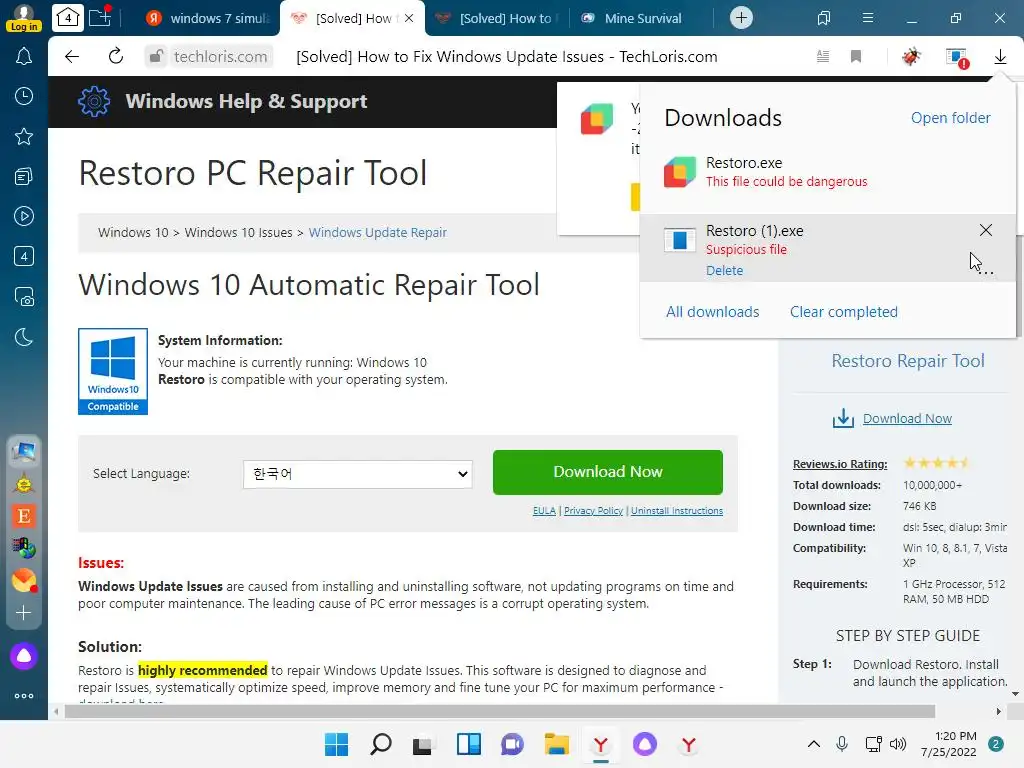The image size is (1024, 768).
Task: Click Open folder in Downloads
Action: click(950, 118)
